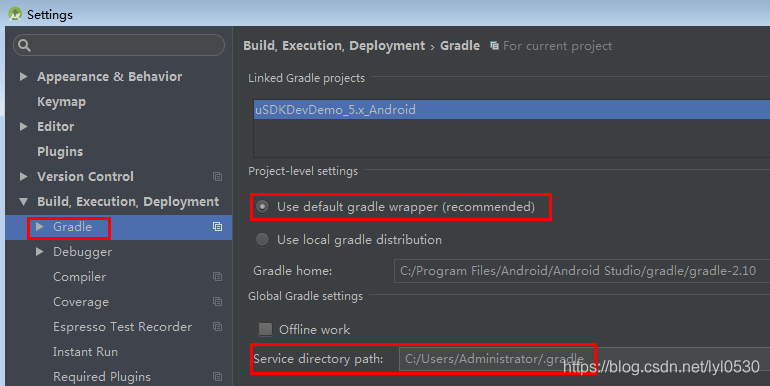
Task: Click project-level icon beside Required Plugins
Action: click(x=217, y=377)
